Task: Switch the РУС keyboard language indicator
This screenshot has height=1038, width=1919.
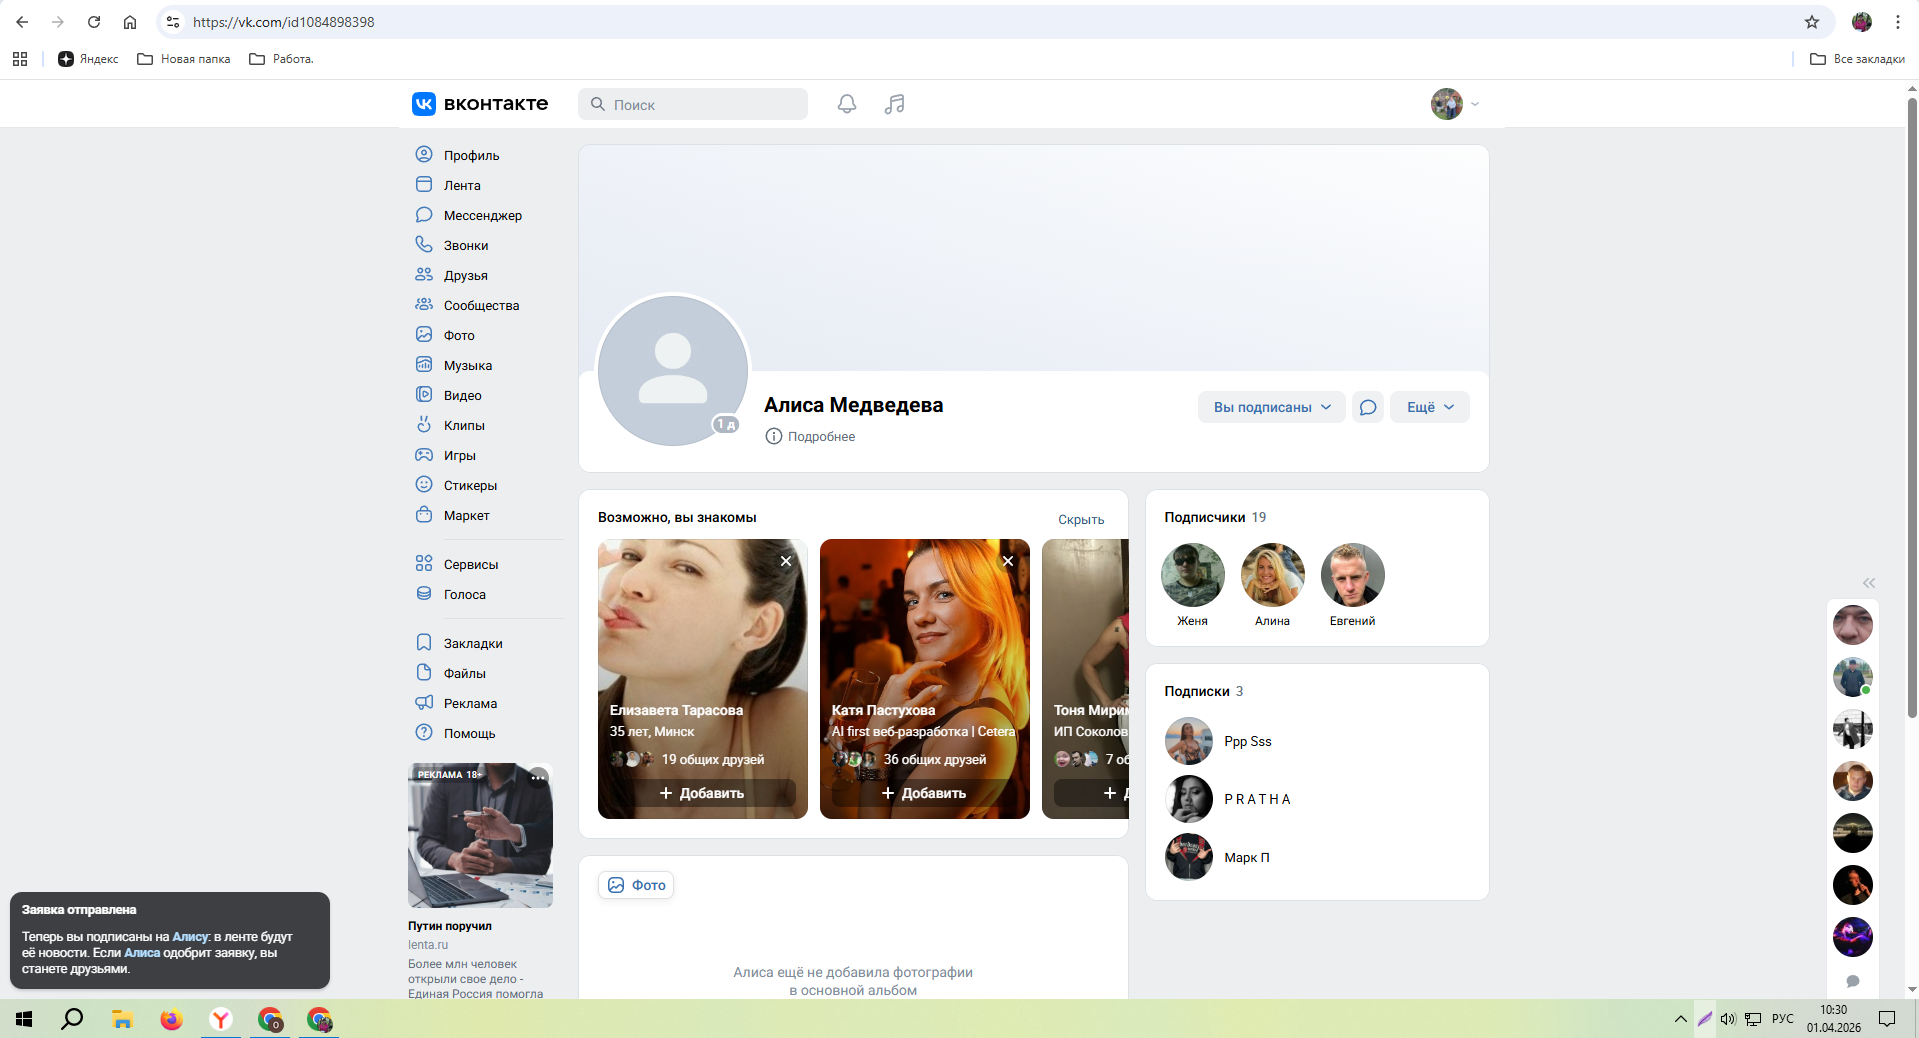Action: pos(1783,1019)
